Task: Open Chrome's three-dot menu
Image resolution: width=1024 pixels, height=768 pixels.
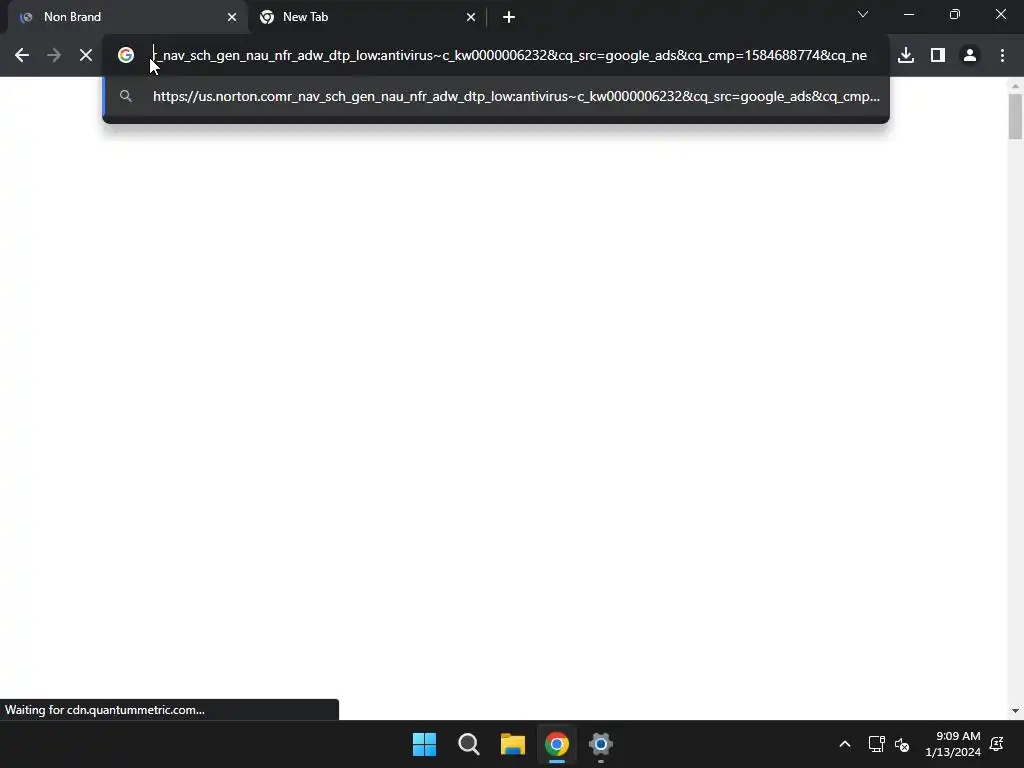Action: coord(1002,56)
